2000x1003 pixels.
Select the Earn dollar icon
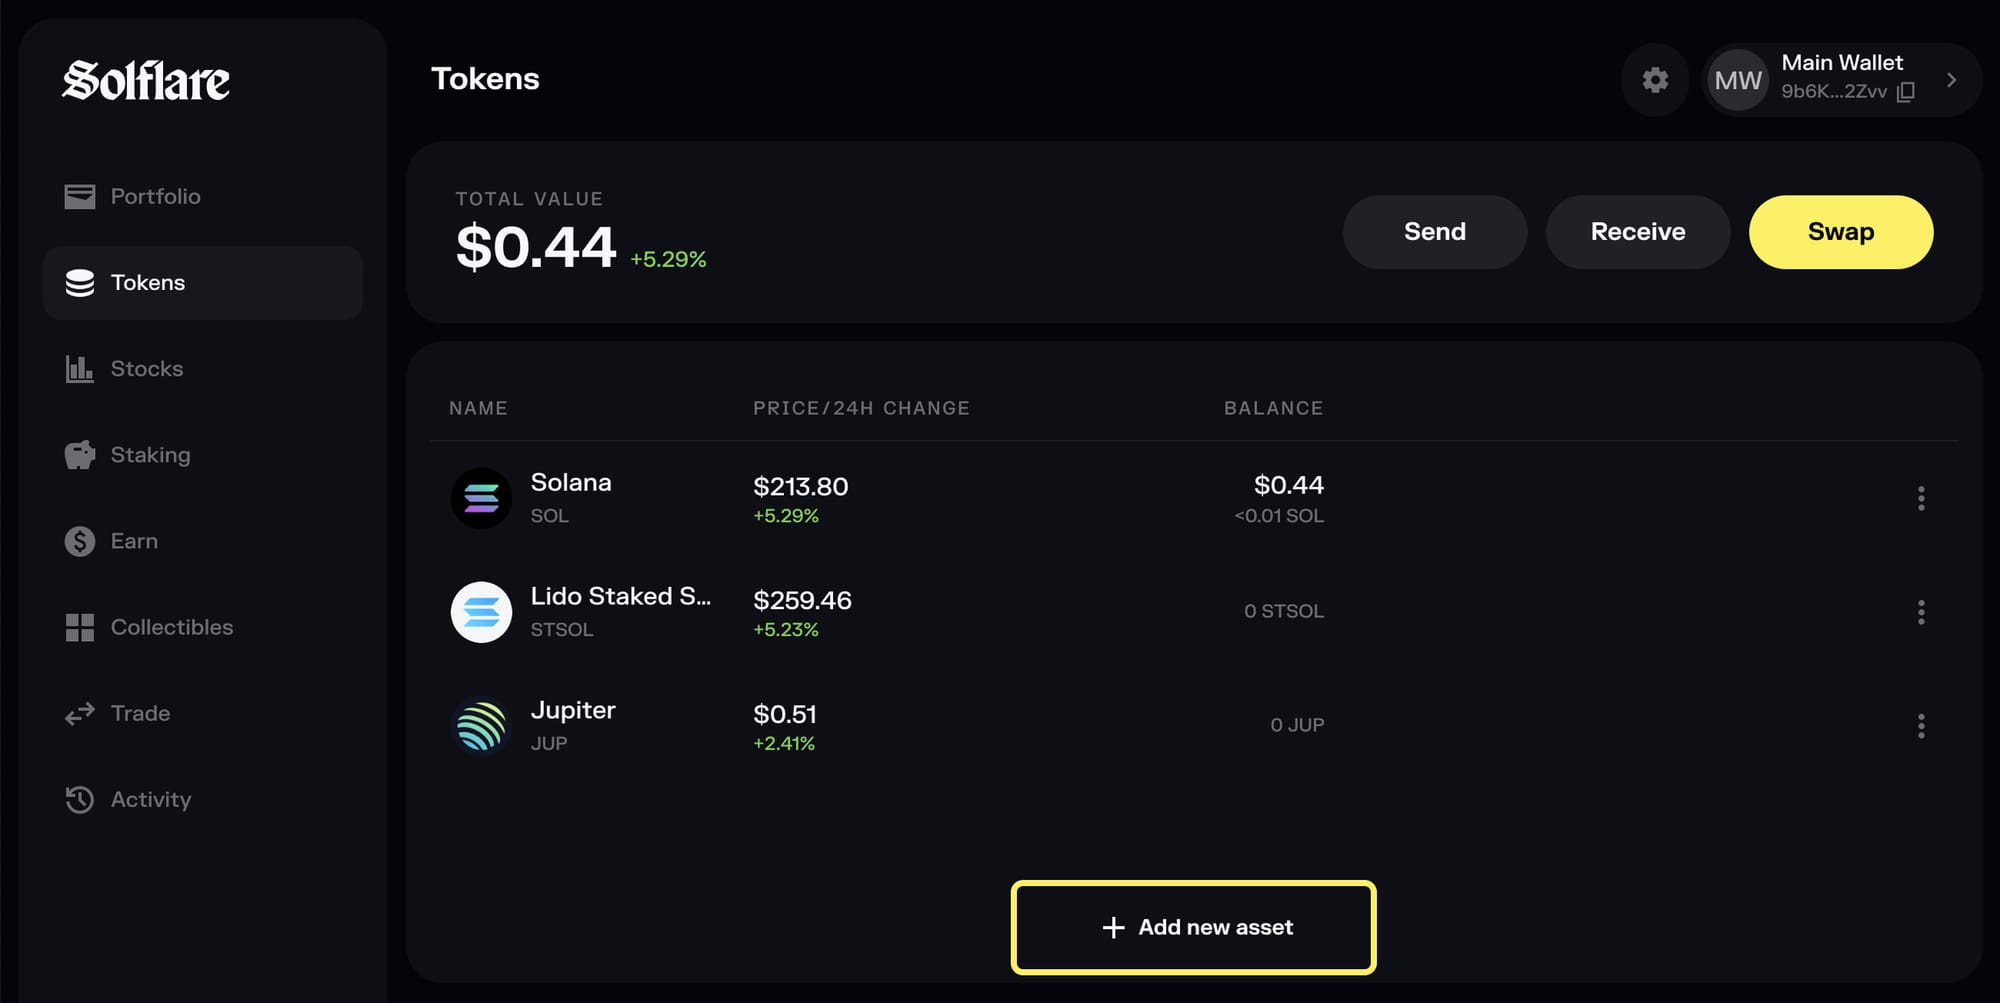point(80,541)
